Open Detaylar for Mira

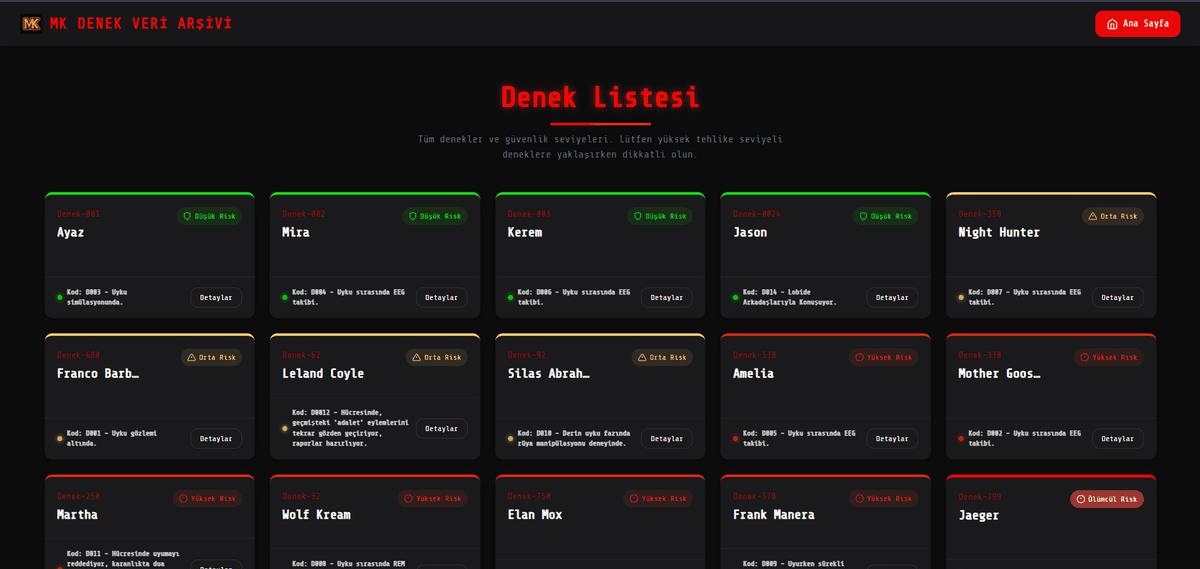point(441,297)
